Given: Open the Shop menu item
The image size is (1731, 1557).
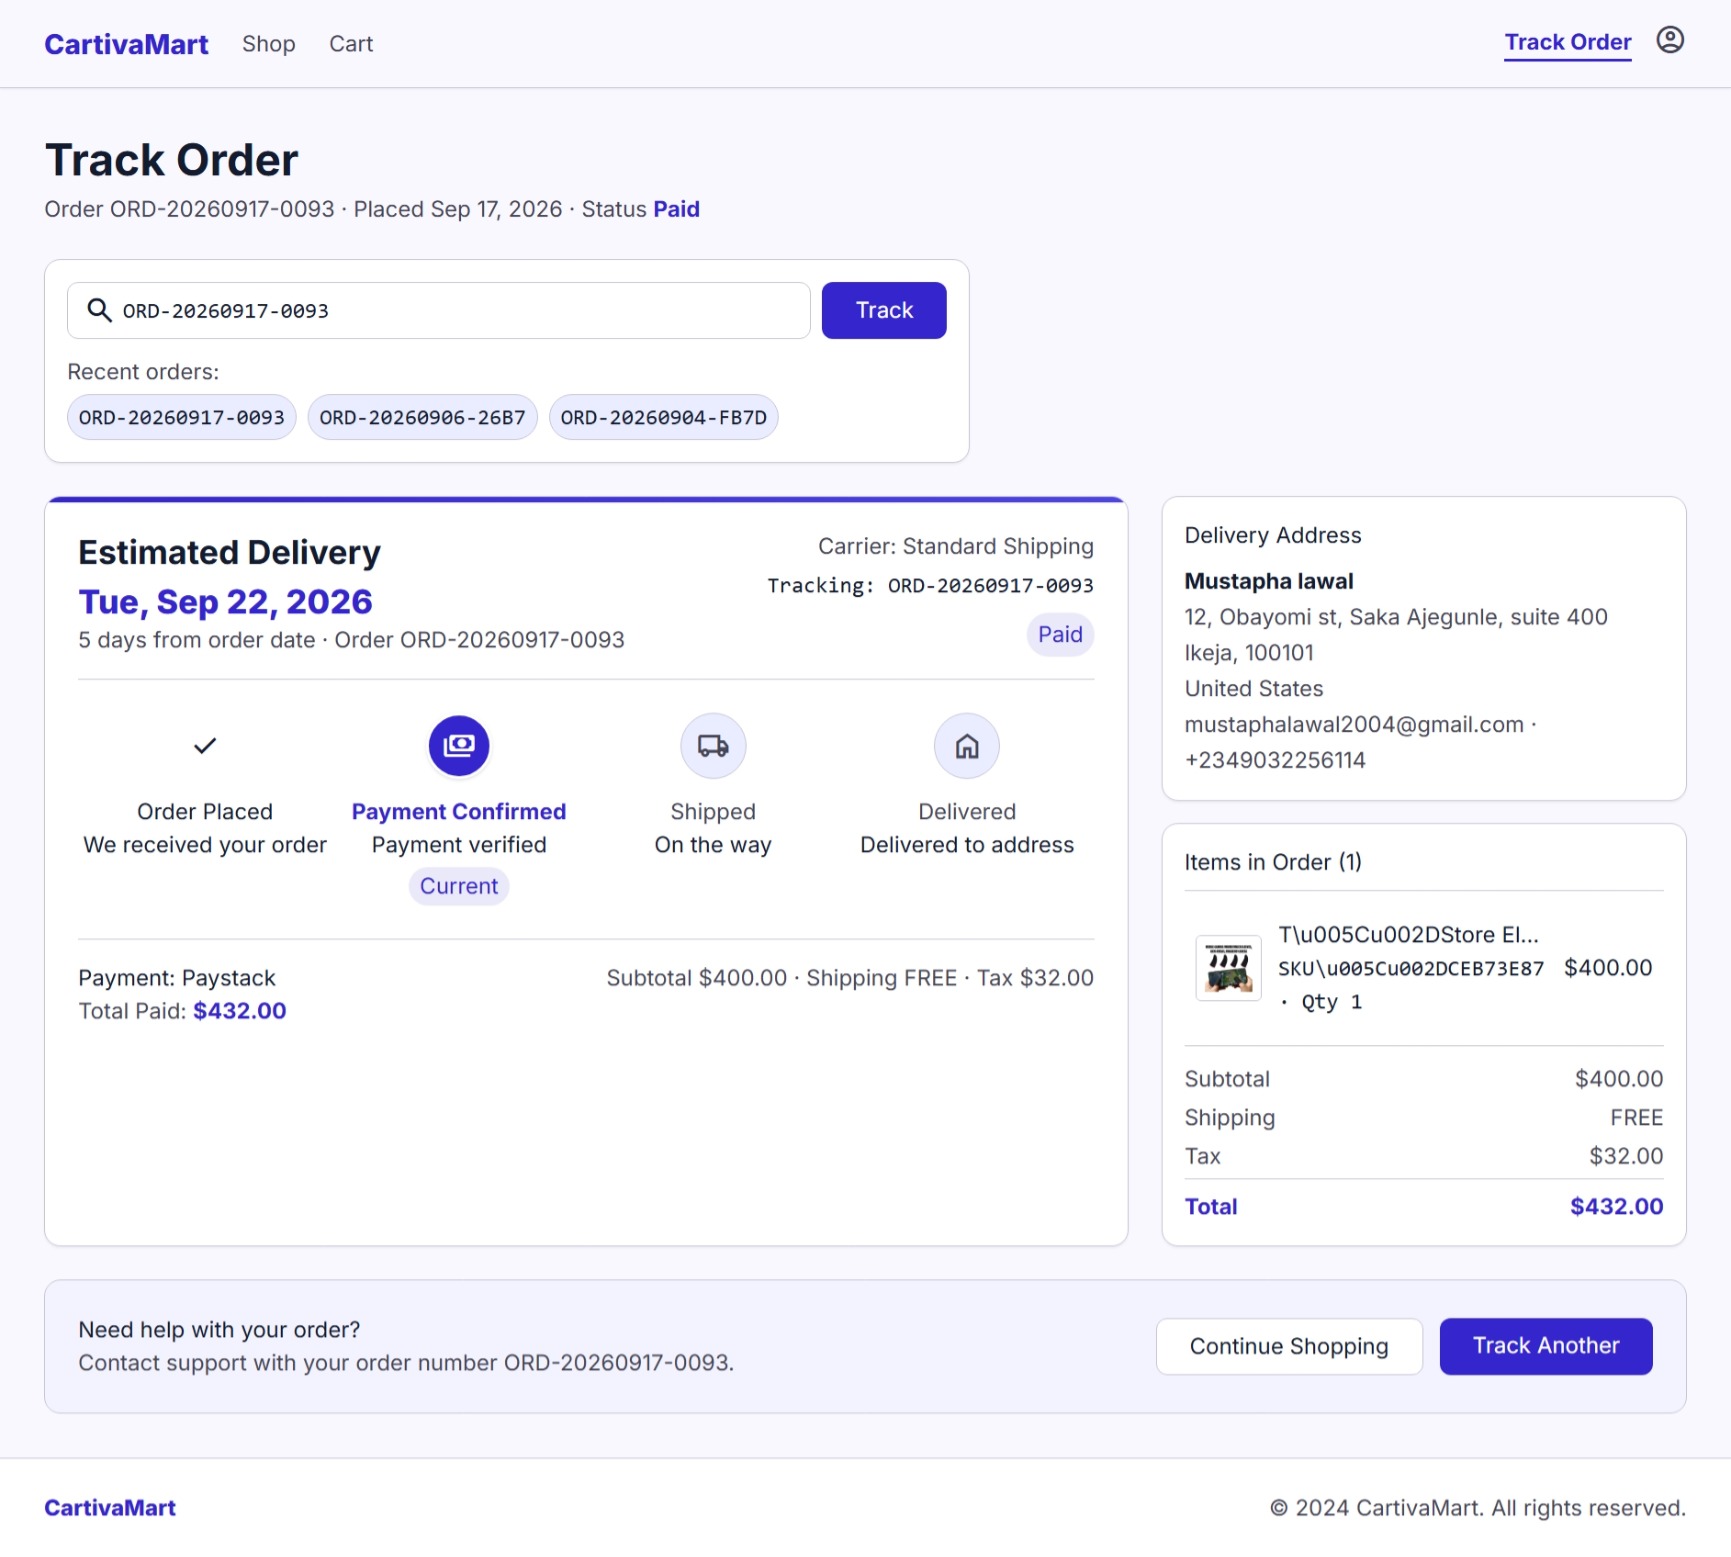Looking at the screenshot, I should [x=269, y=44].
